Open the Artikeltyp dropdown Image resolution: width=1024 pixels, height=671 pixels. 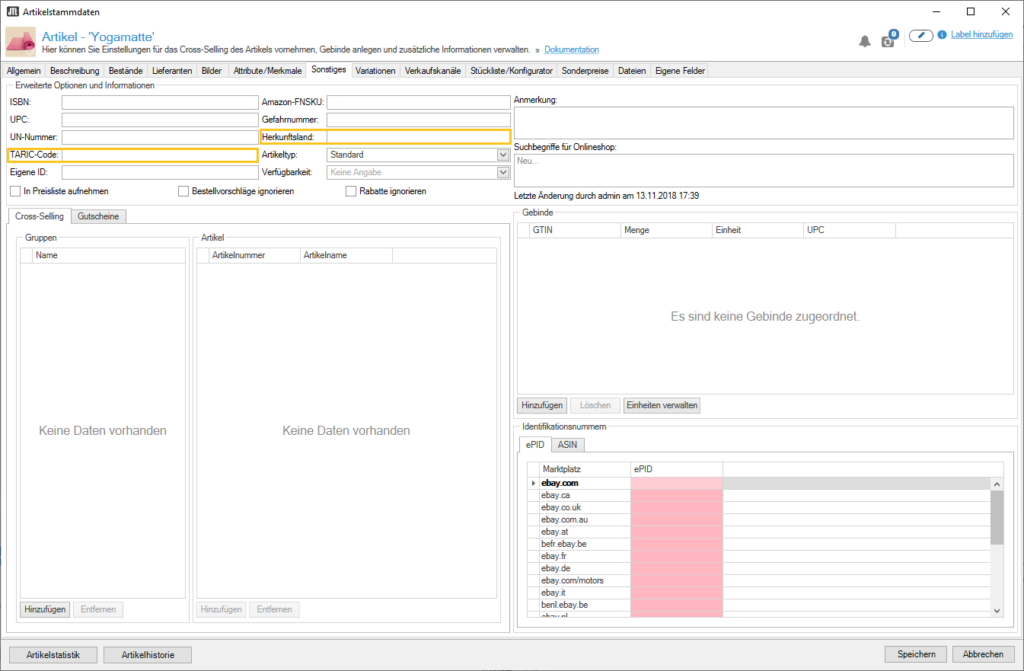[x=503, y=155]
